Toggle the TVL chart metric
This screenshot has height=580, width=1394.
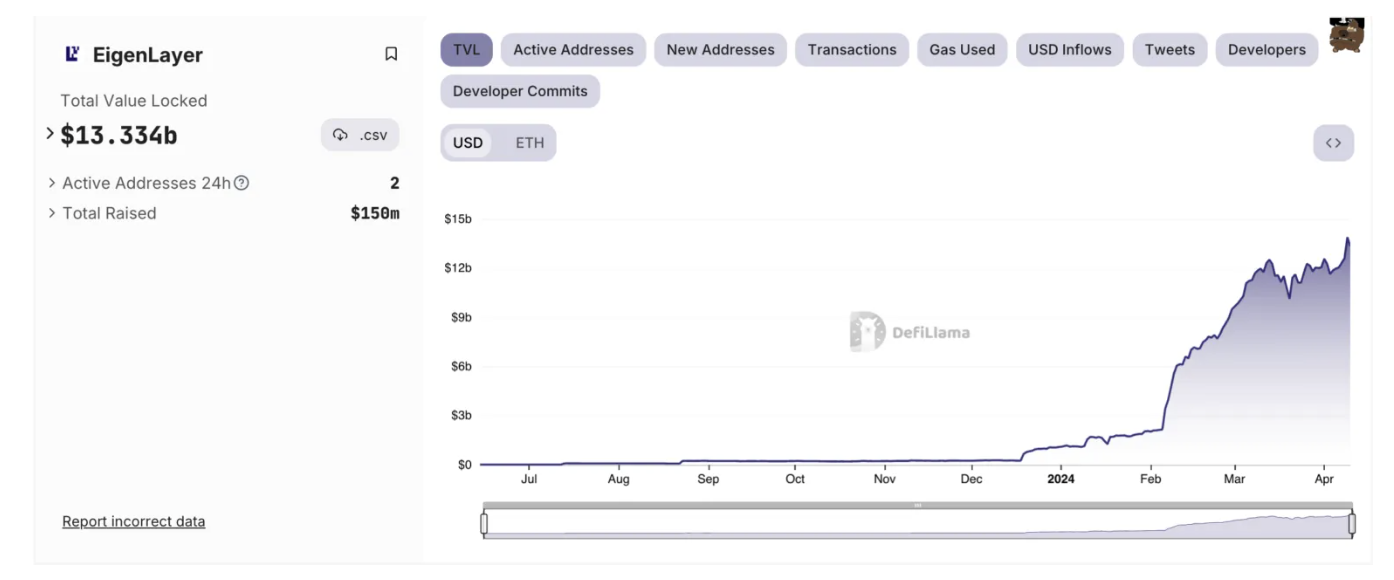coord(466,50)
